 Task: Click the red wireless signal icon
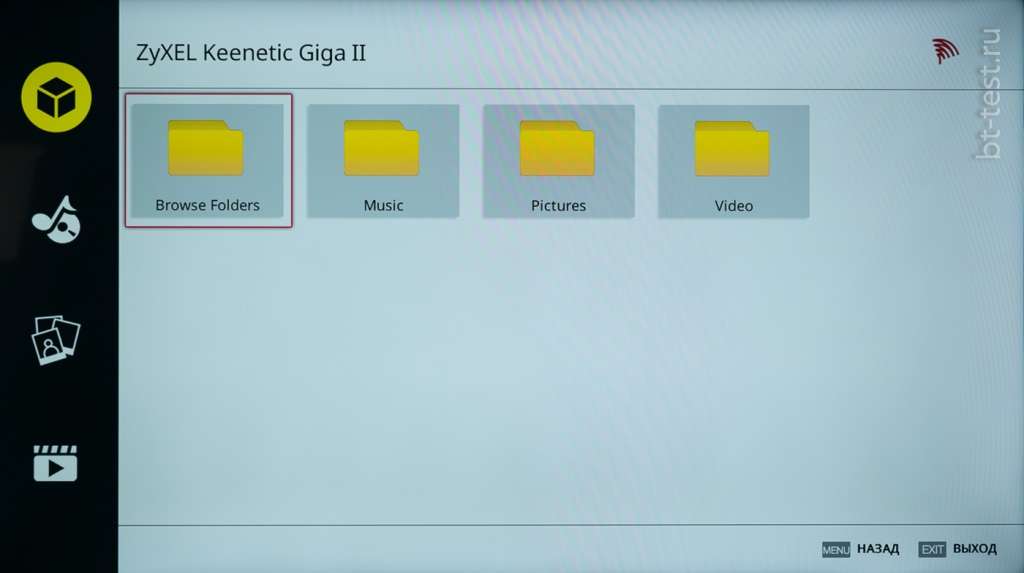(x=945, y=51)
